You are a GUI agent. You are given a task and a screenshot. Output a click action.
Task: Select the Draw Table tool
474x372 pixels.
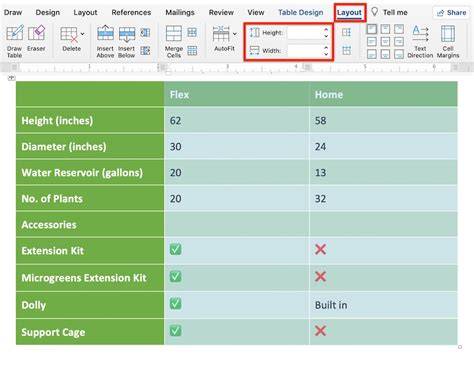coord(15,41)
